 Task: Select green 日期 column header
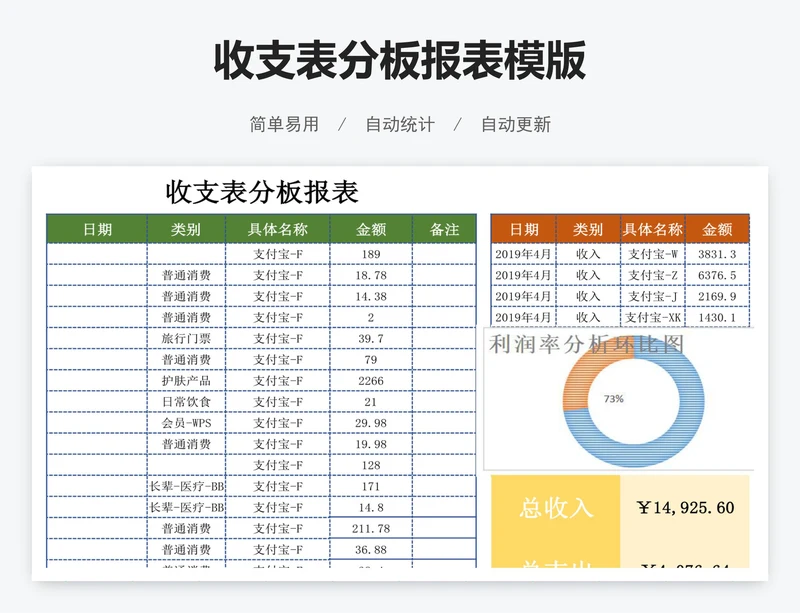(97, 229)
